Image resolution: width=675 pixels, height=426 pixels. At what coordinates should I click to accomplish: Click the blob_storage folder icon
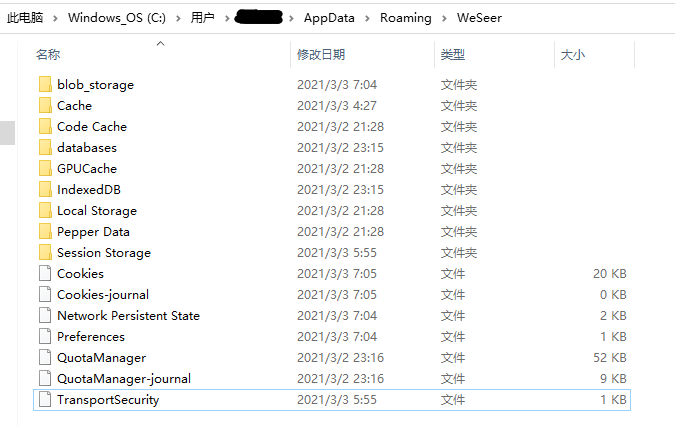click(x=44, y=85)
